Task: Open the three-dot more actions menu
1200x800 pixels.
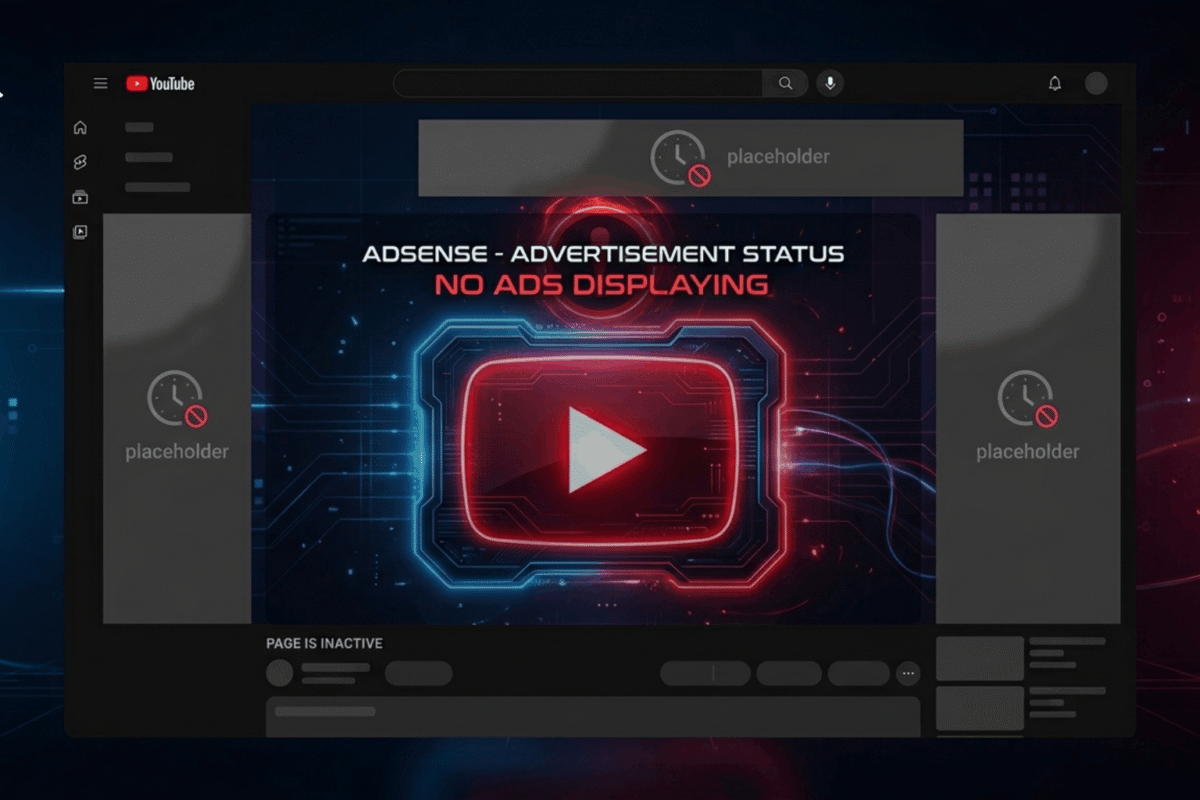Action: pos(908,675)
